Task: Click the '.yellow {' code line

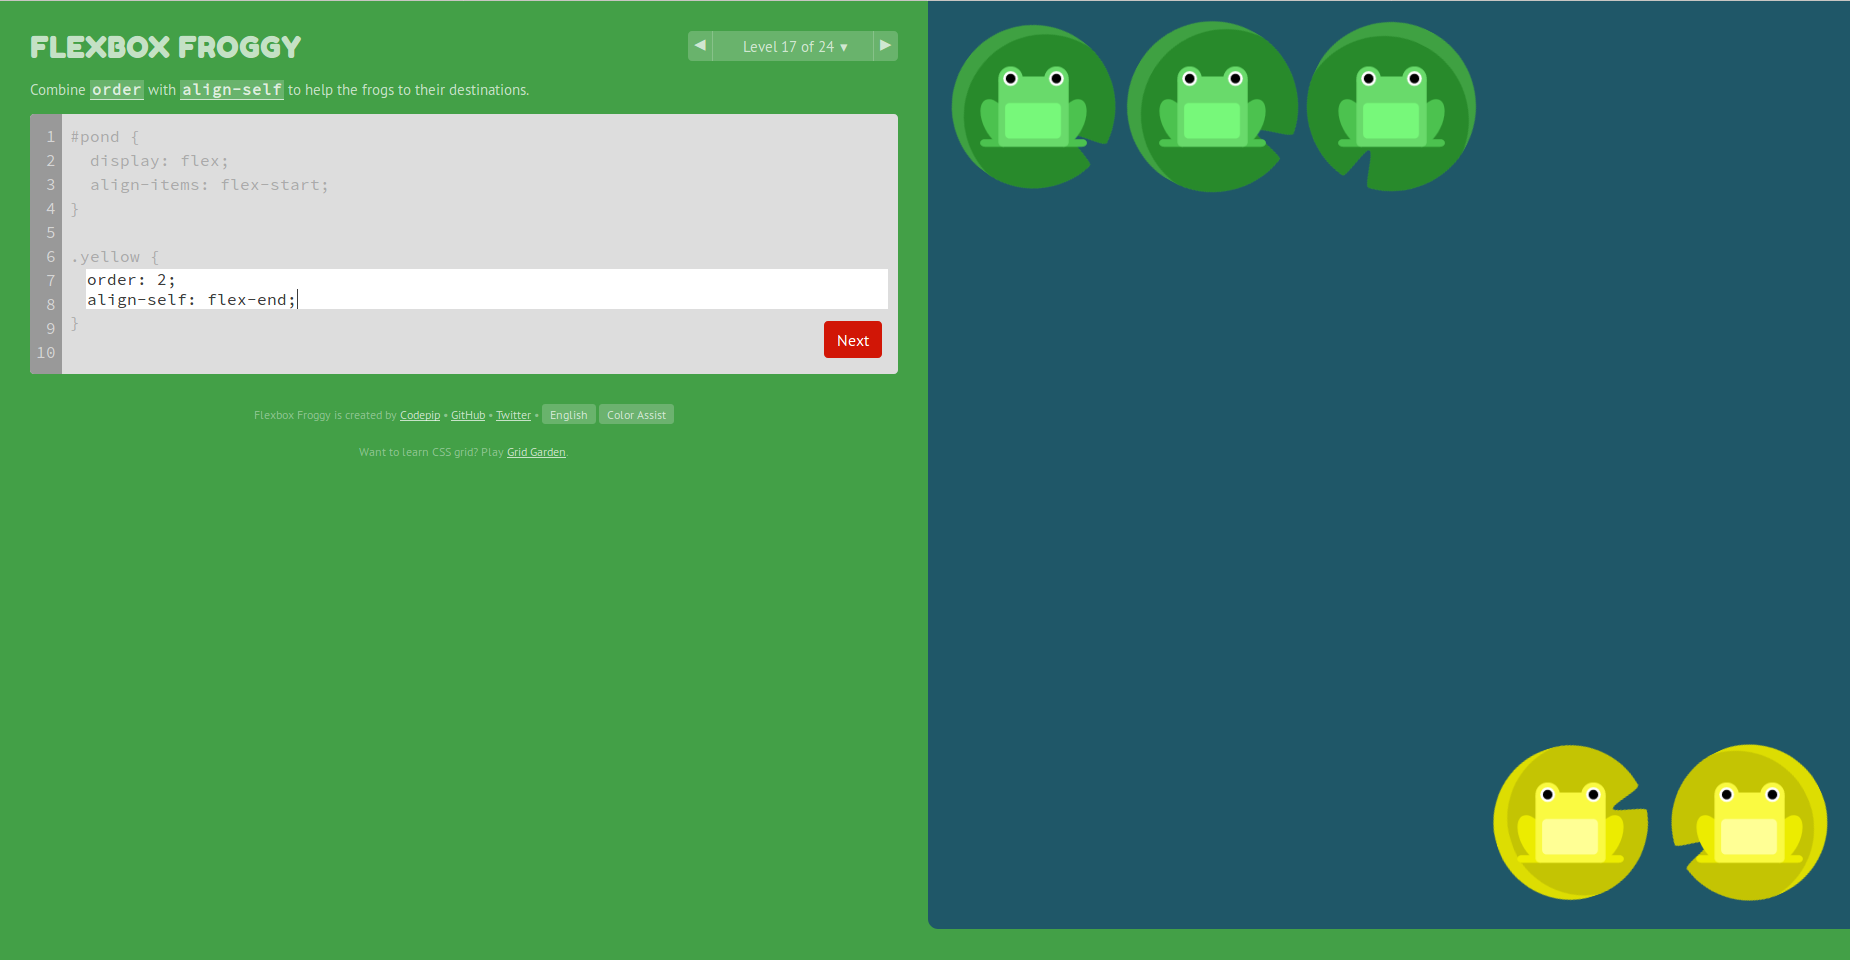Action: tap(115, 257)
